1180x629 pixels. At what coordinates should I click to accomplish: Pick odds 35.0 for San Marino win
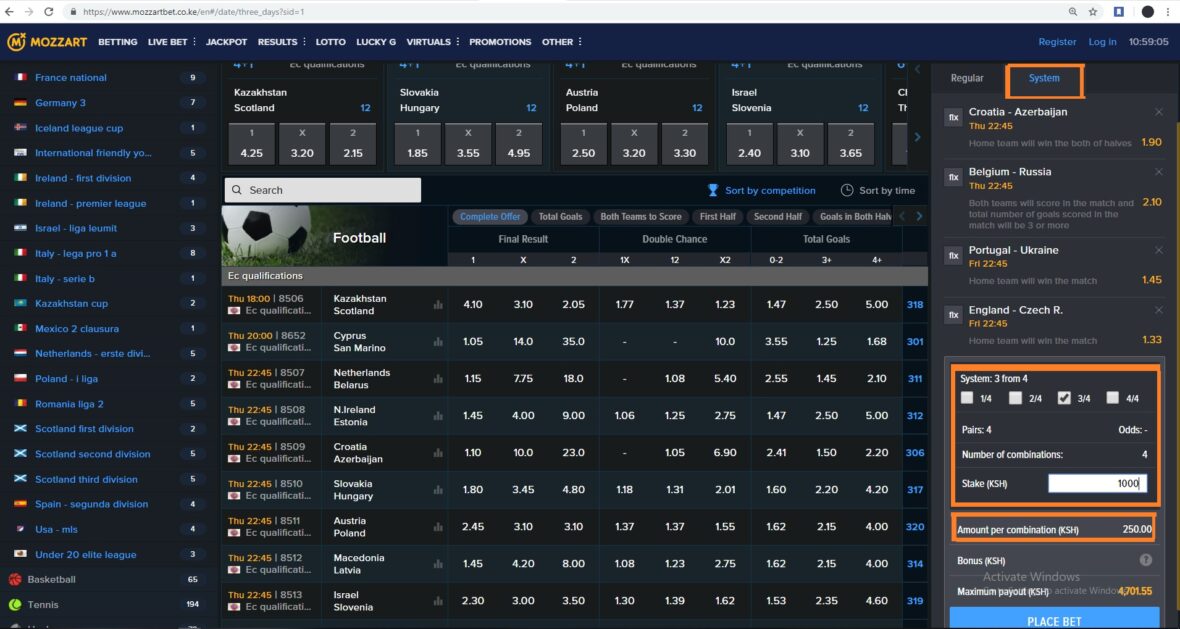point(573,342)
